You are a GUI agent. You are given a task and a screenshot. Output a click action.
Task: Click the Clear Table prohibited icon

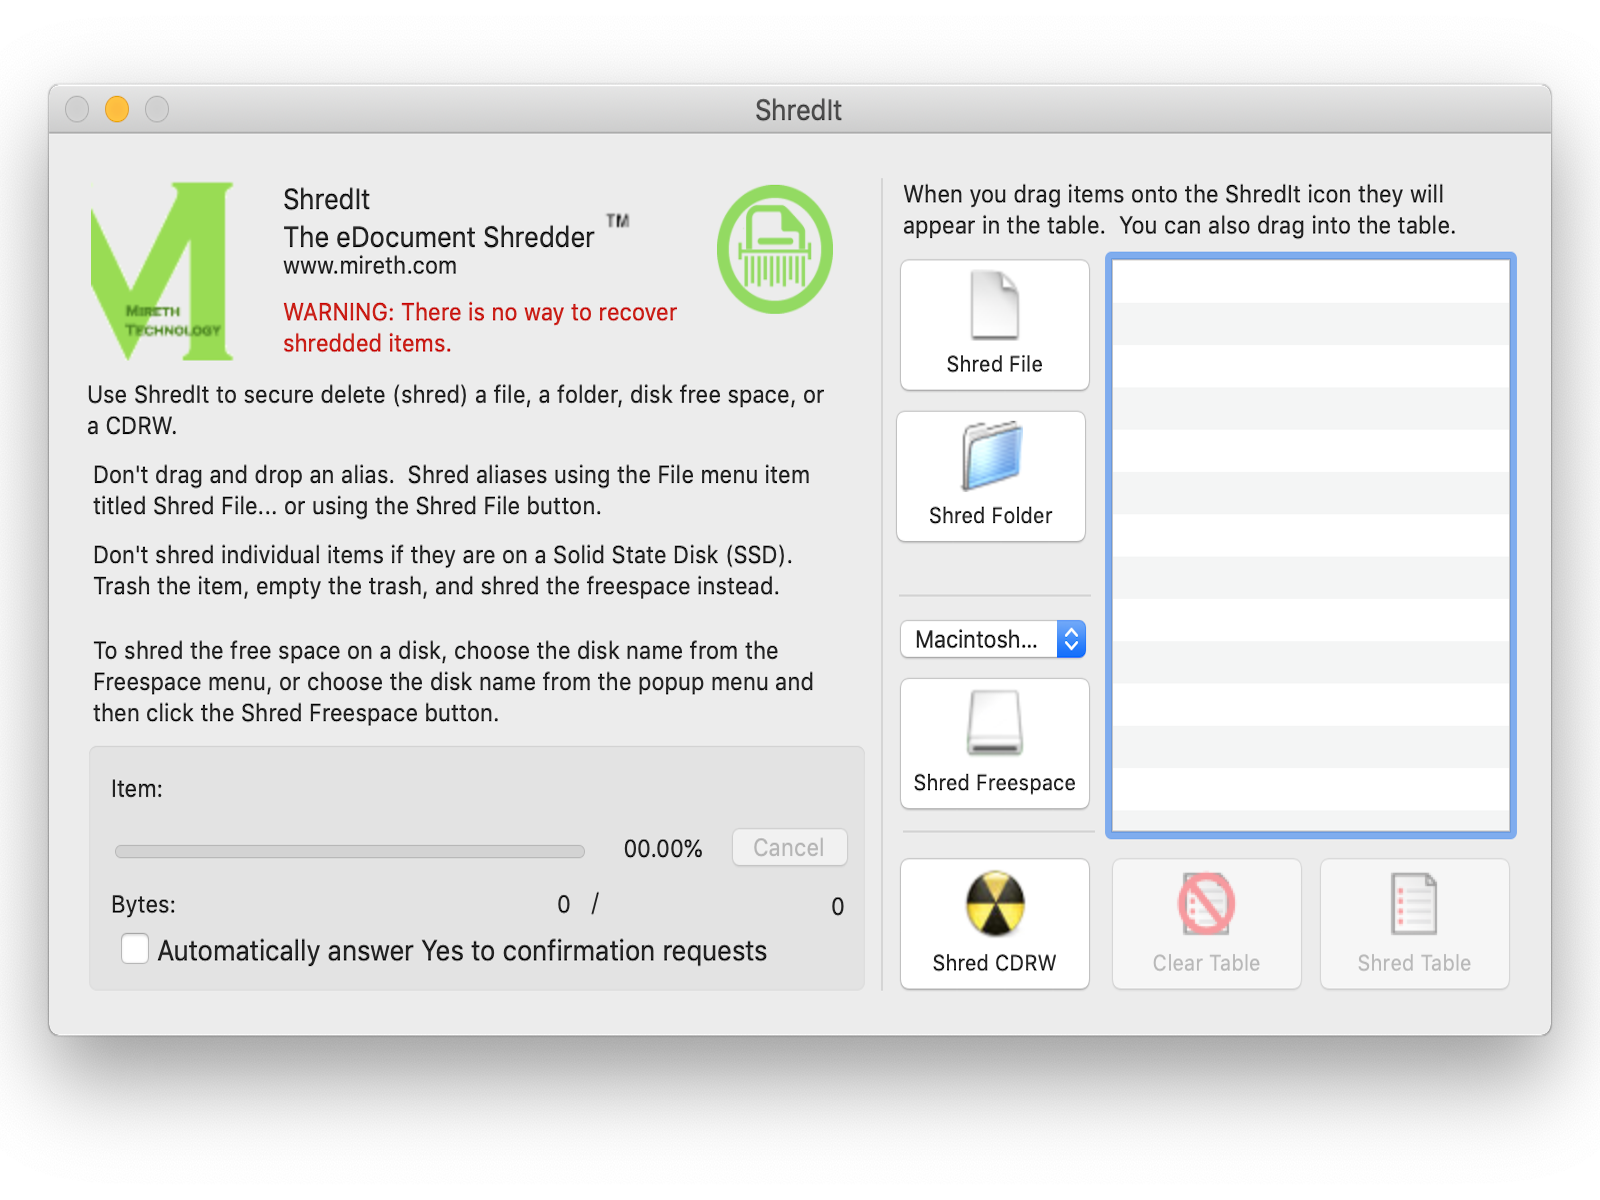coord(1206,903)
